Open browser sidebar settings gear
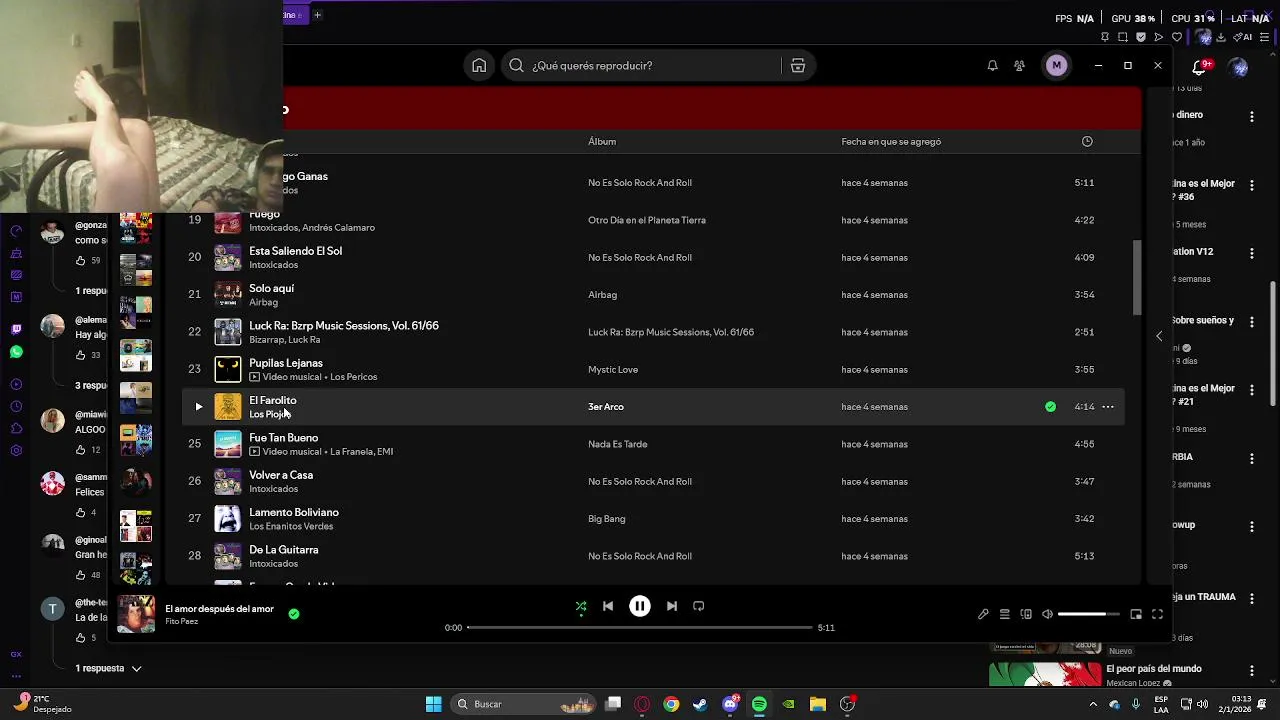The width and height of the screenshot is (1280, 720). tap(16, 451)
